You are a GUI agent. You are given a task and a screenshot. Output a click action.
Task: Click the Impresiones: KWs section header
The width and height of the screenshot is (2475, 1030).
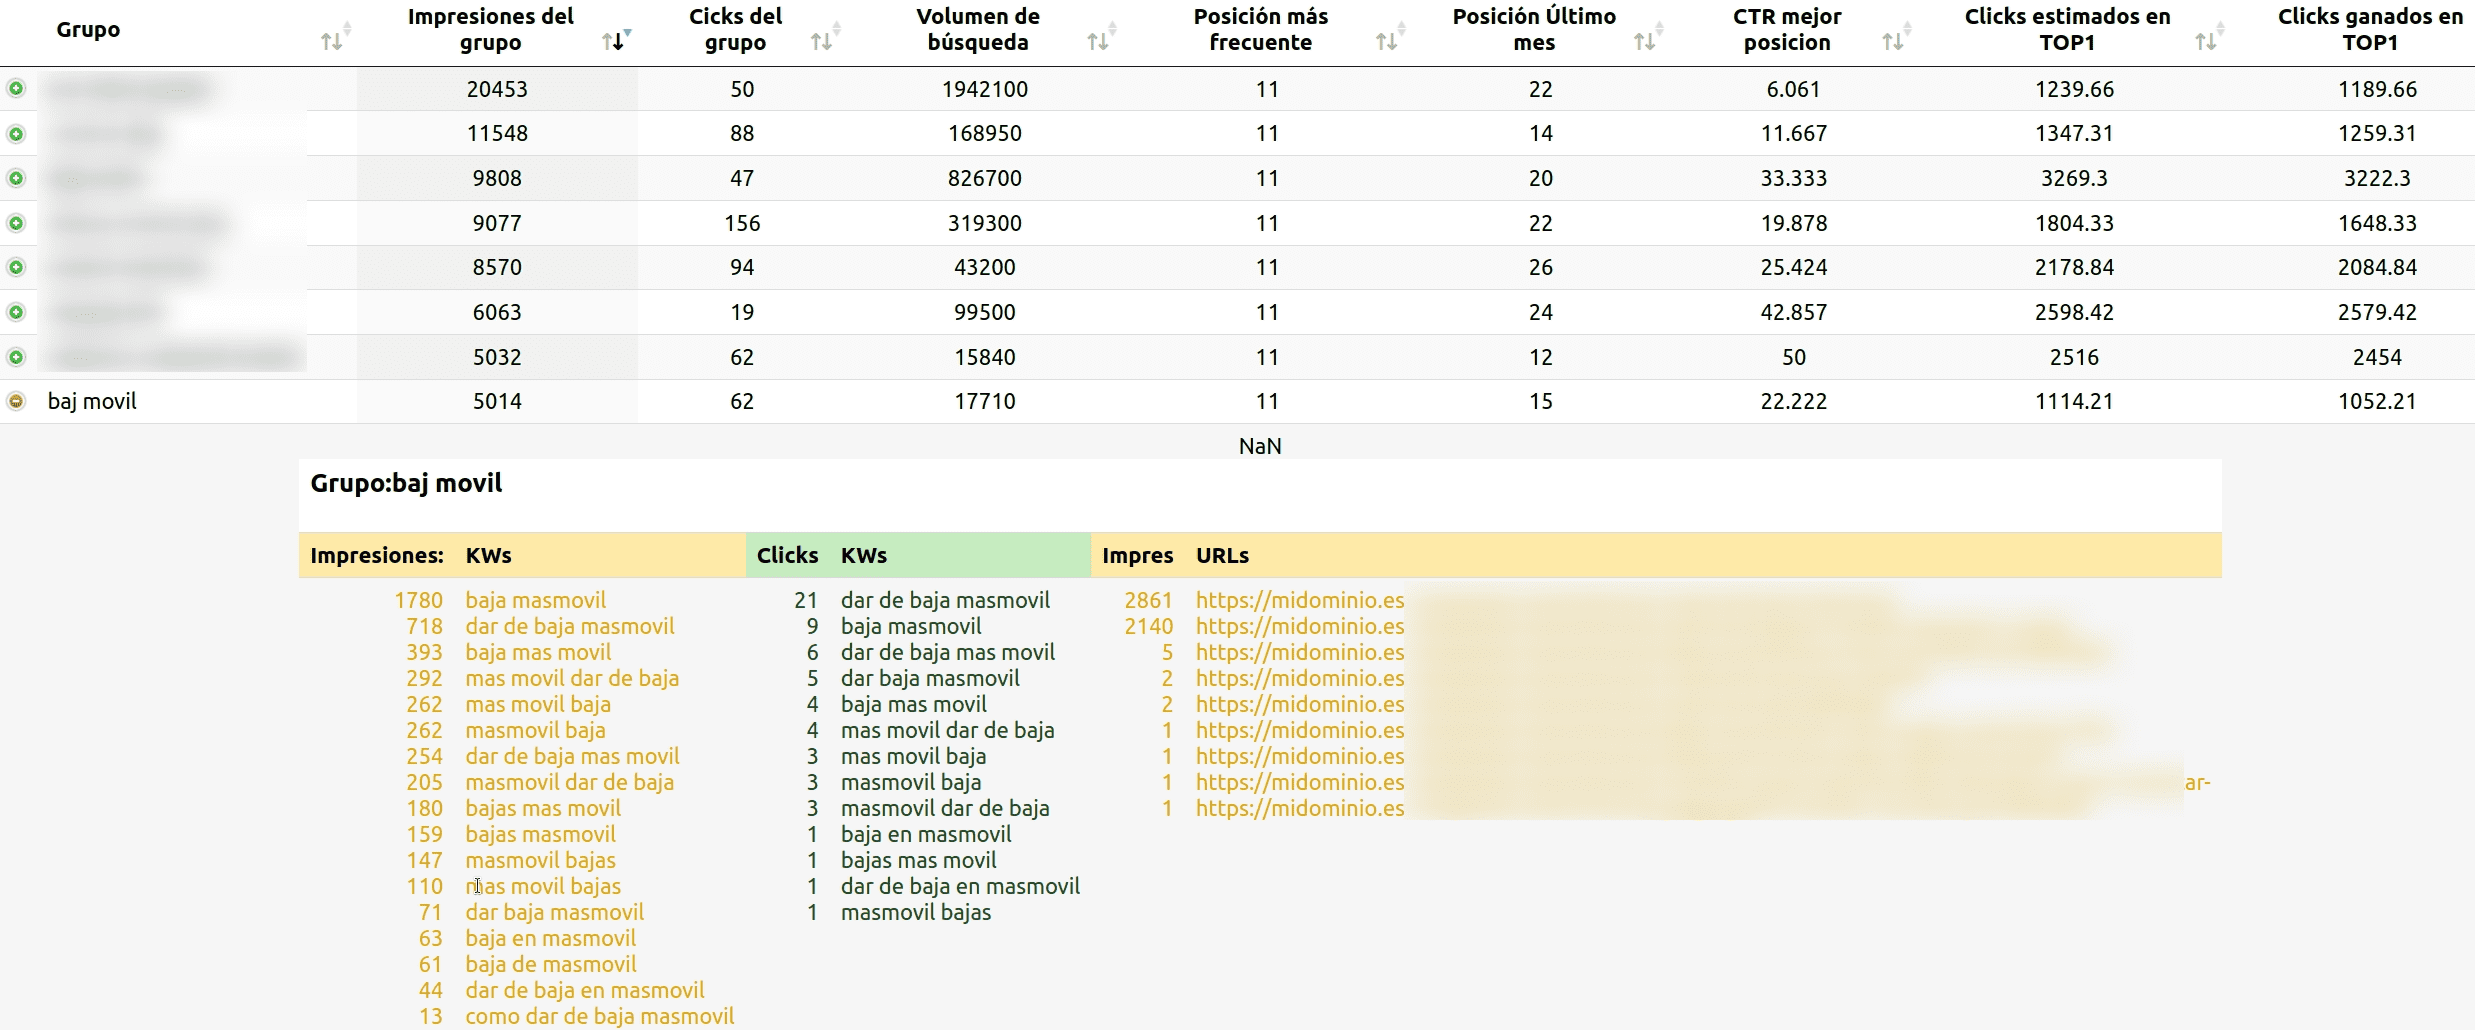[x=522, y=555]
